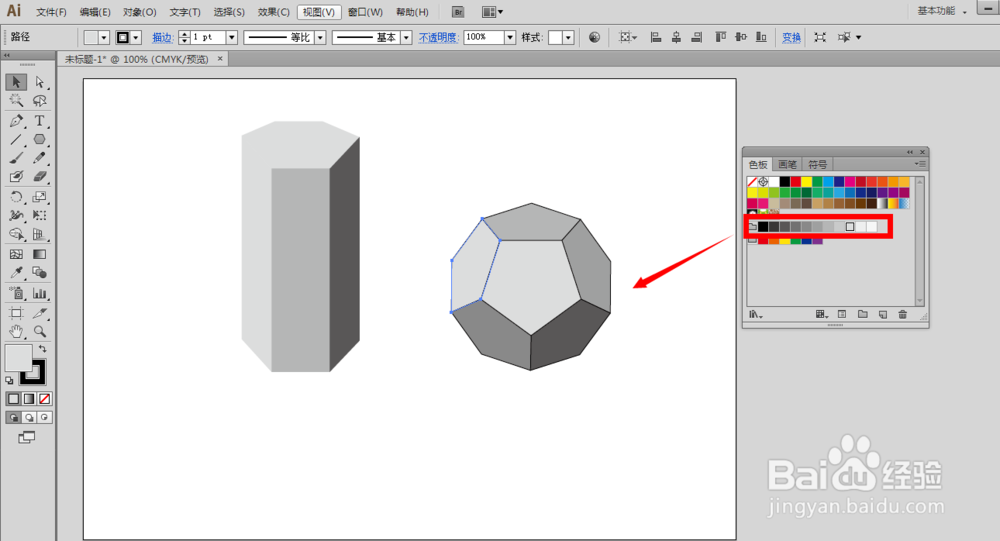Select the Slice tool
This screenshot has width=1000, height=541.
pyautogui.click(x=40, y=313)
